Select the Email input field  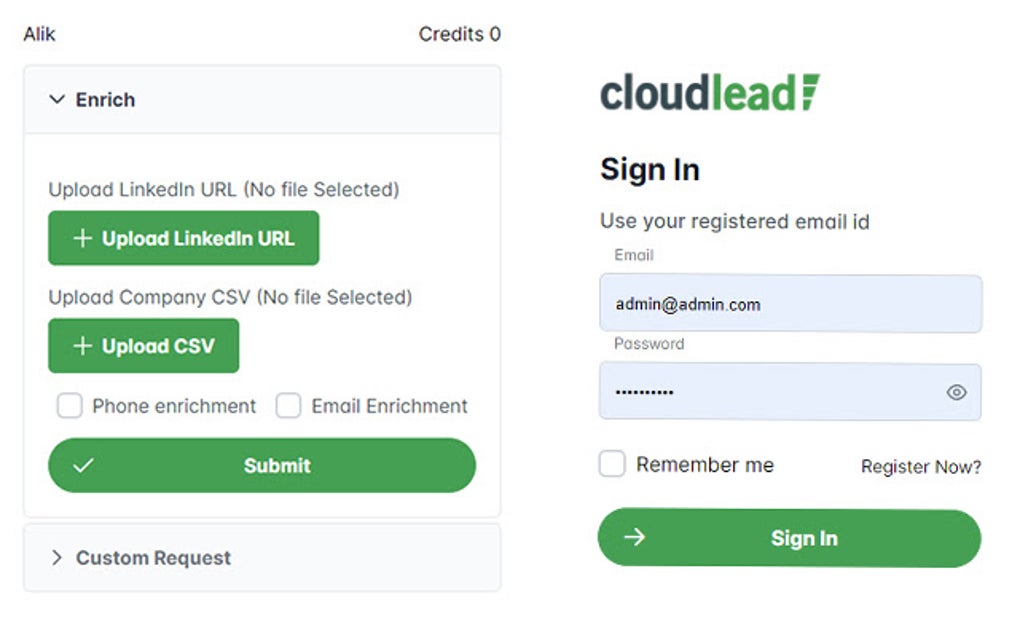pos(790,304)
